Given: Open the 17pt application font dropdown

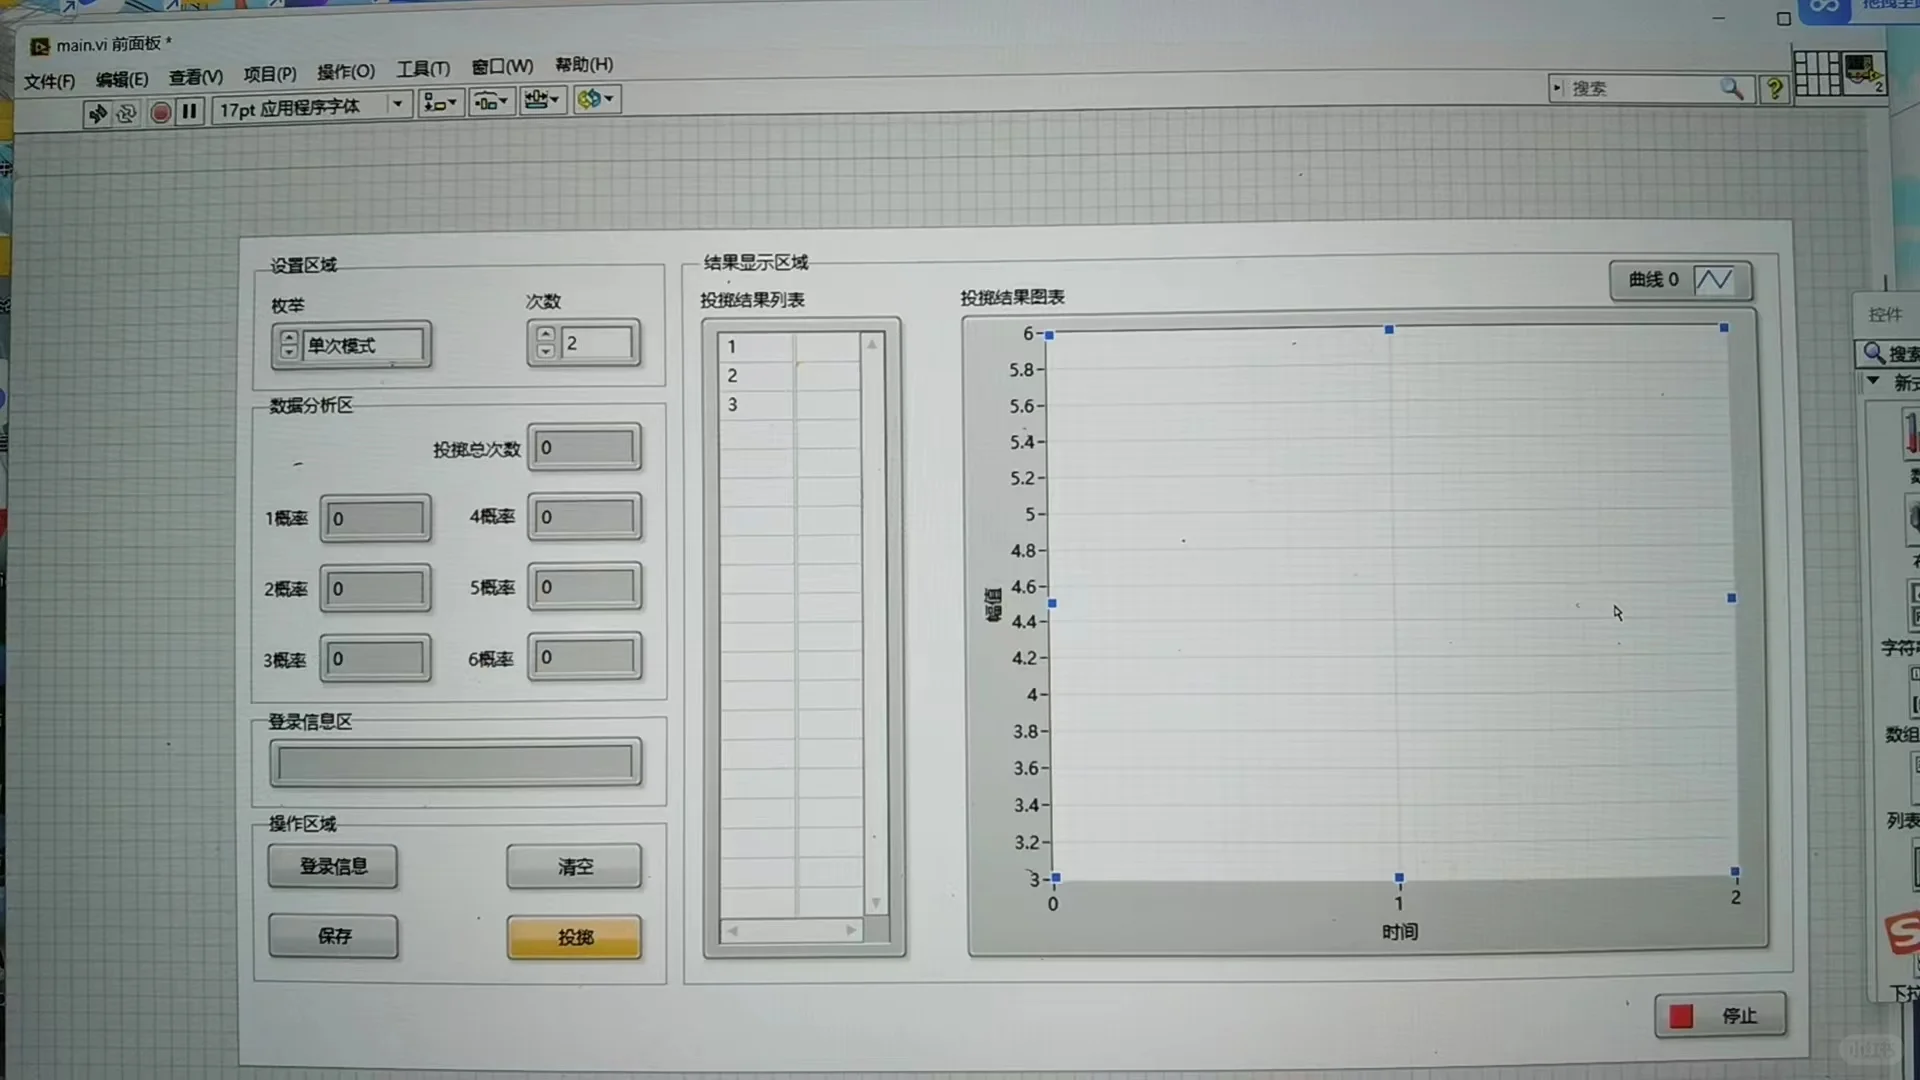Looking at the screenshot, I should point(397,103).
